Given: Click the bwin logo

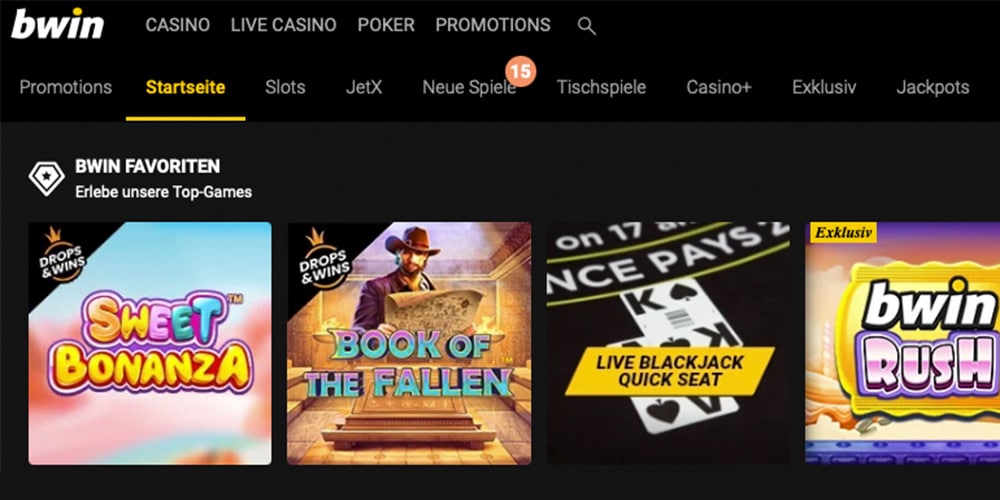Looking at the screenshot, I should click(x=57, y=24).
